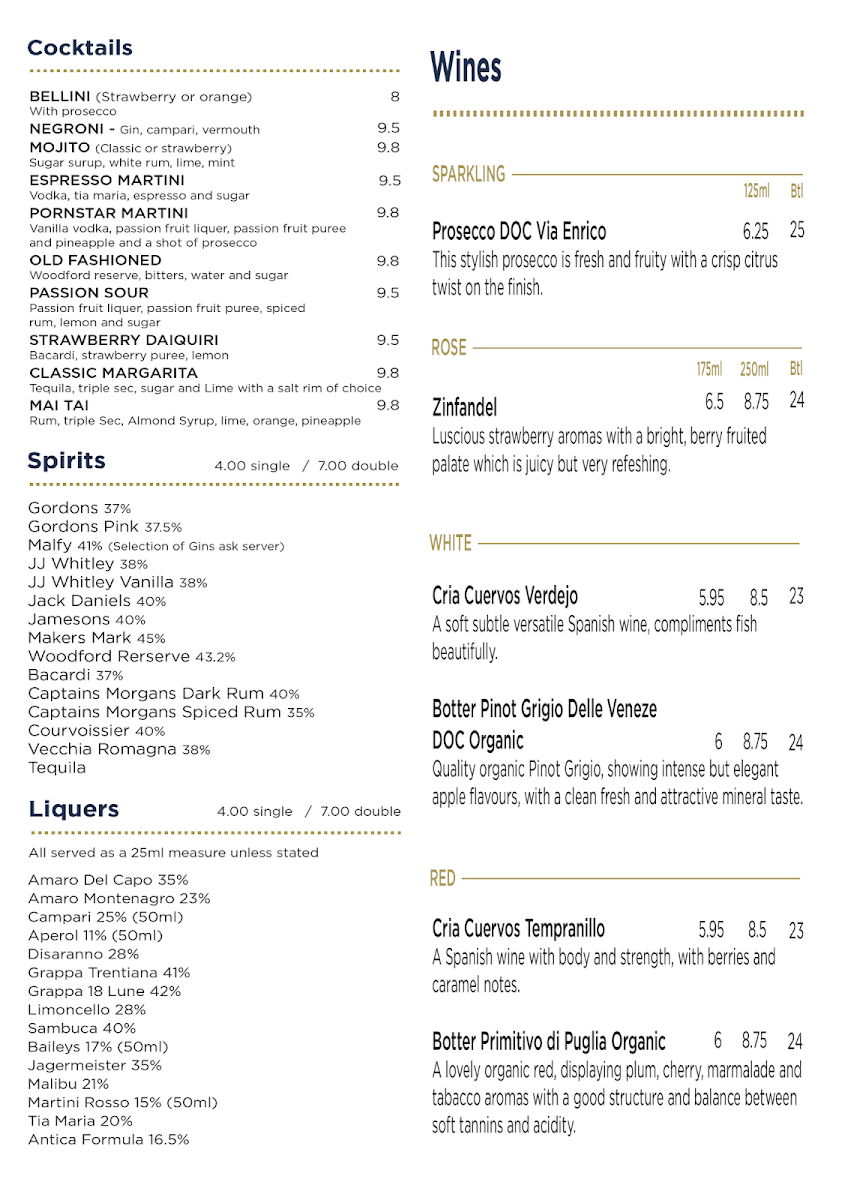Select the Cria Cuervos Verdejo white wine

[x=505, y=596]
